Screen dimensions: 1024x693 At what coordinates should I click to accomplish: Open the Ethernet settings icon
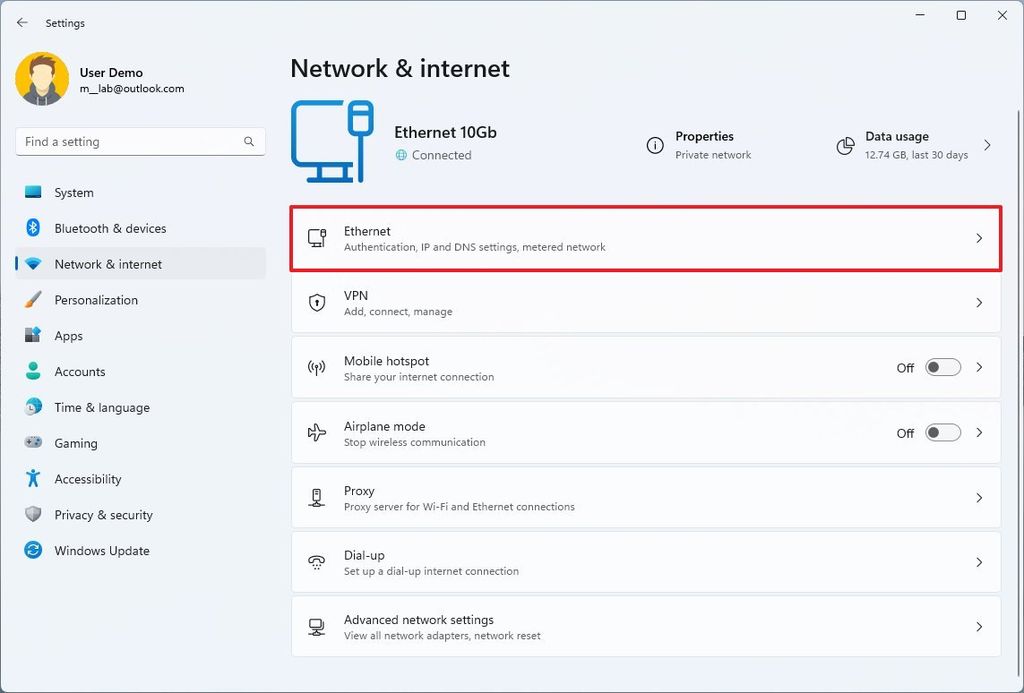tap(316, 237)
